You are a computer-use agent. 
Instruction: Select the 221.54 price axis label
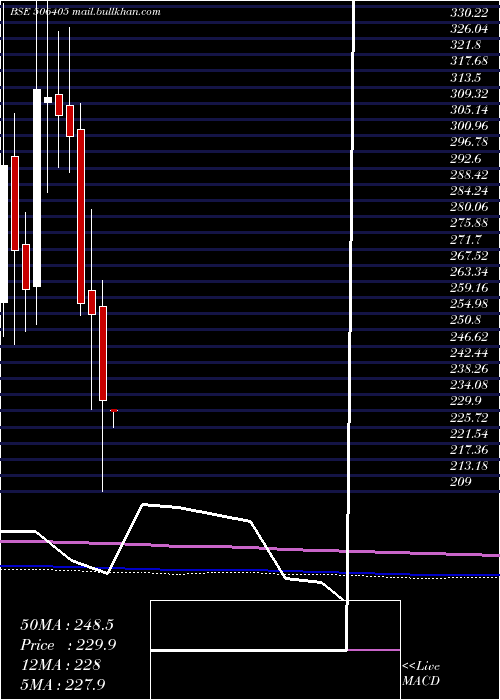click(469, 433)
